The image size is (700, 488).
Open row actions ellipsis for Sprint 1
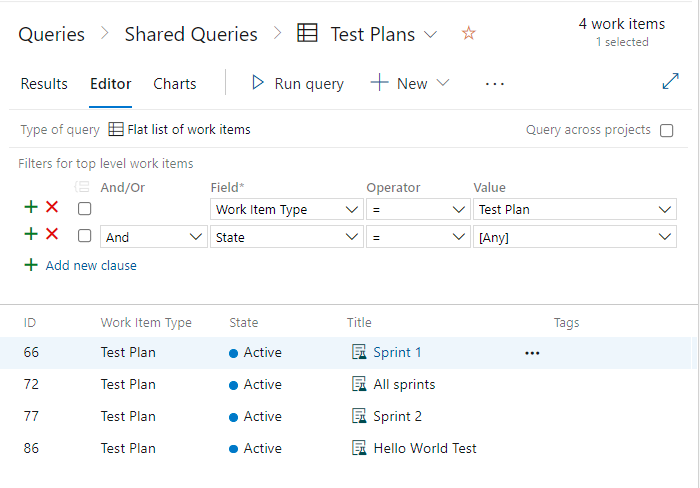click(x=532, y=353)
